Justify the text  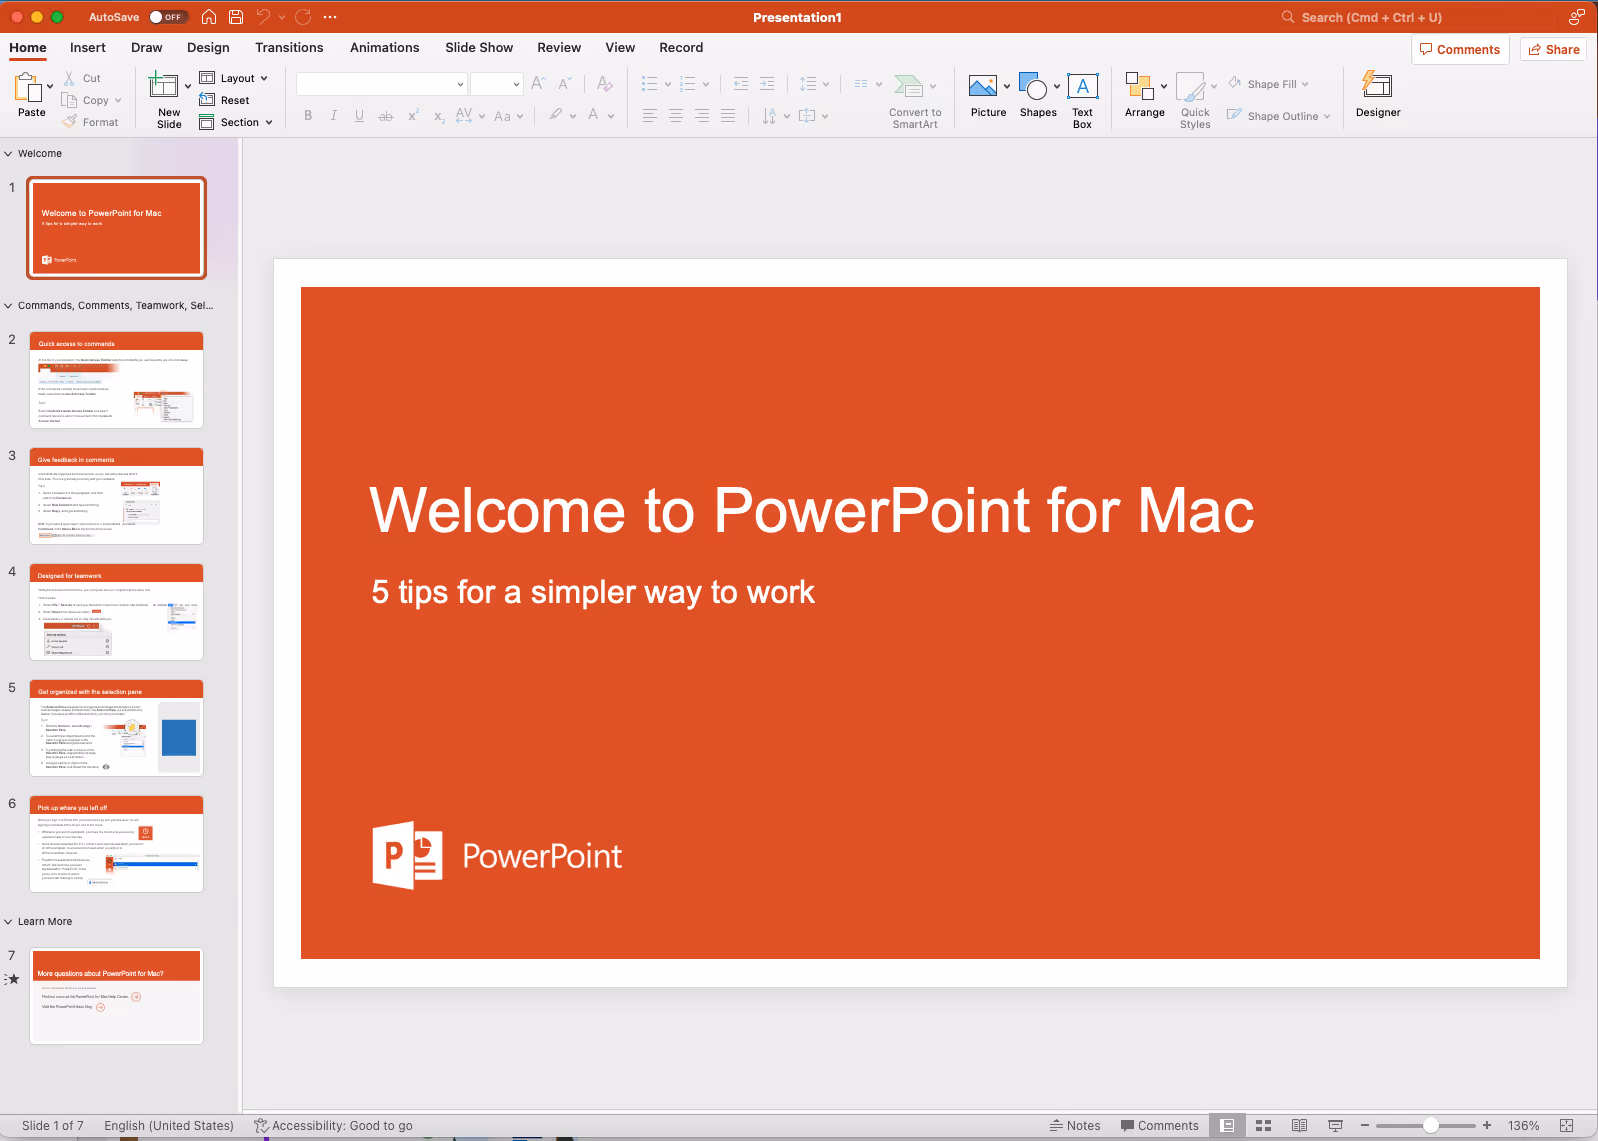click(x=728, y=116)
